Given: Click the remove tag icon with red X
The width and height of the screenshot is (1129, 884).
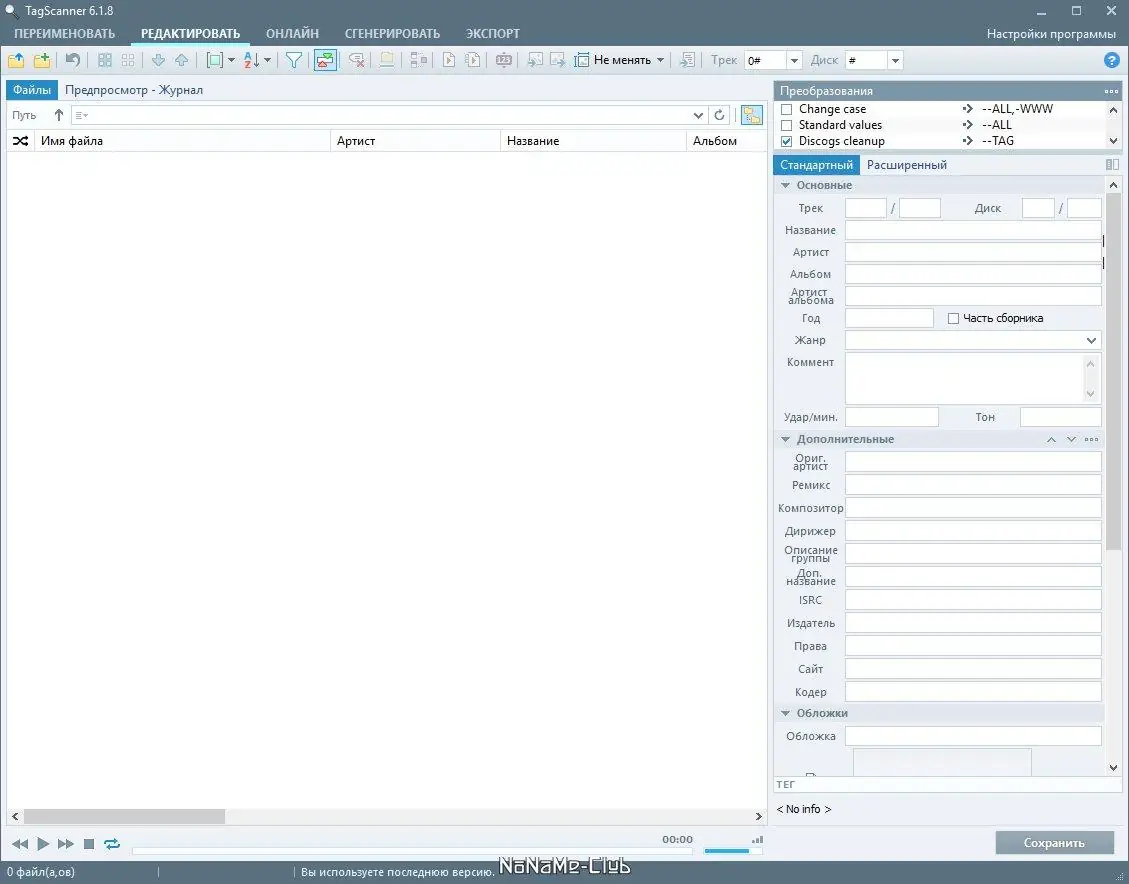Looking at the screenshot, I should point(356,60).
